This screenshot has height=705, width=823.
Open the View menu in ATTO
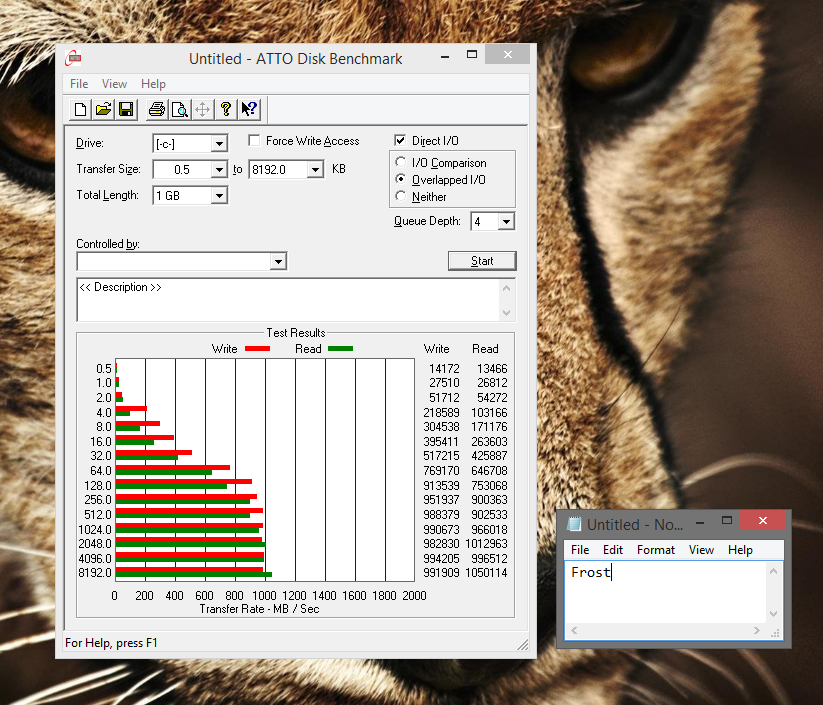(x=114, y=84)
